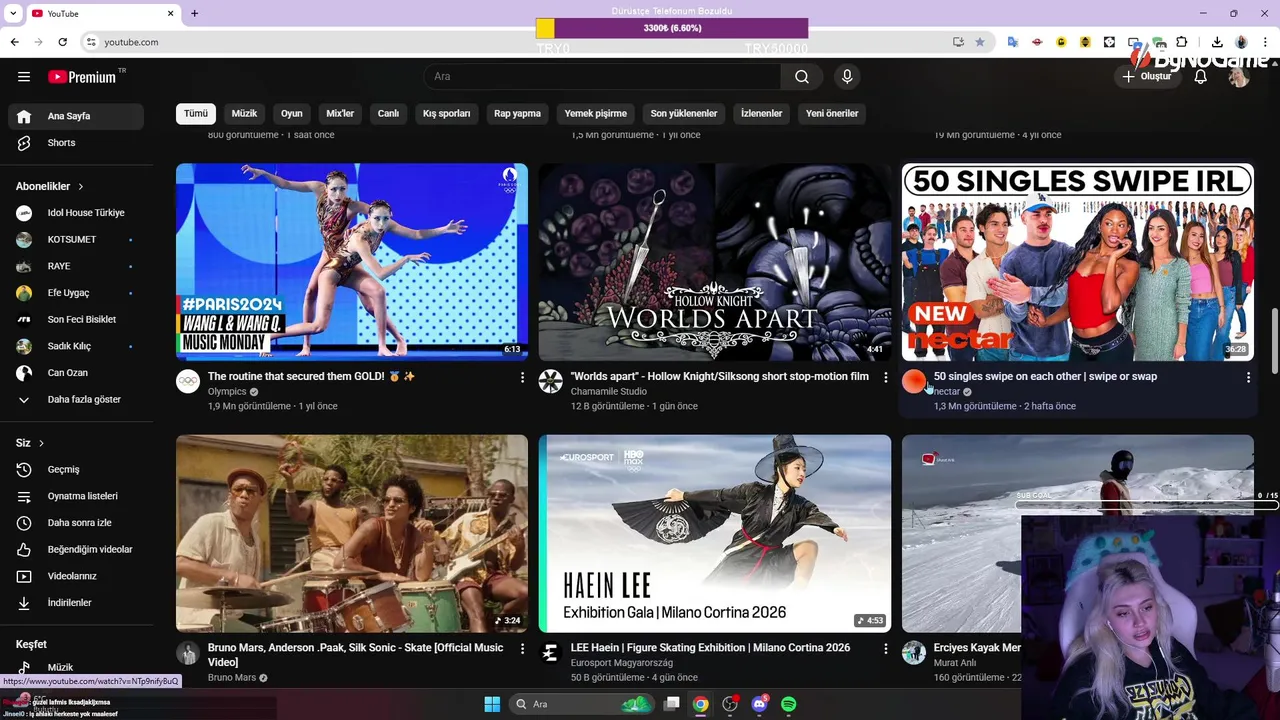Screen dimensions: 1280x720
Task: Open more options for the Bruno Mars video
Action: [x=522, y=648]
